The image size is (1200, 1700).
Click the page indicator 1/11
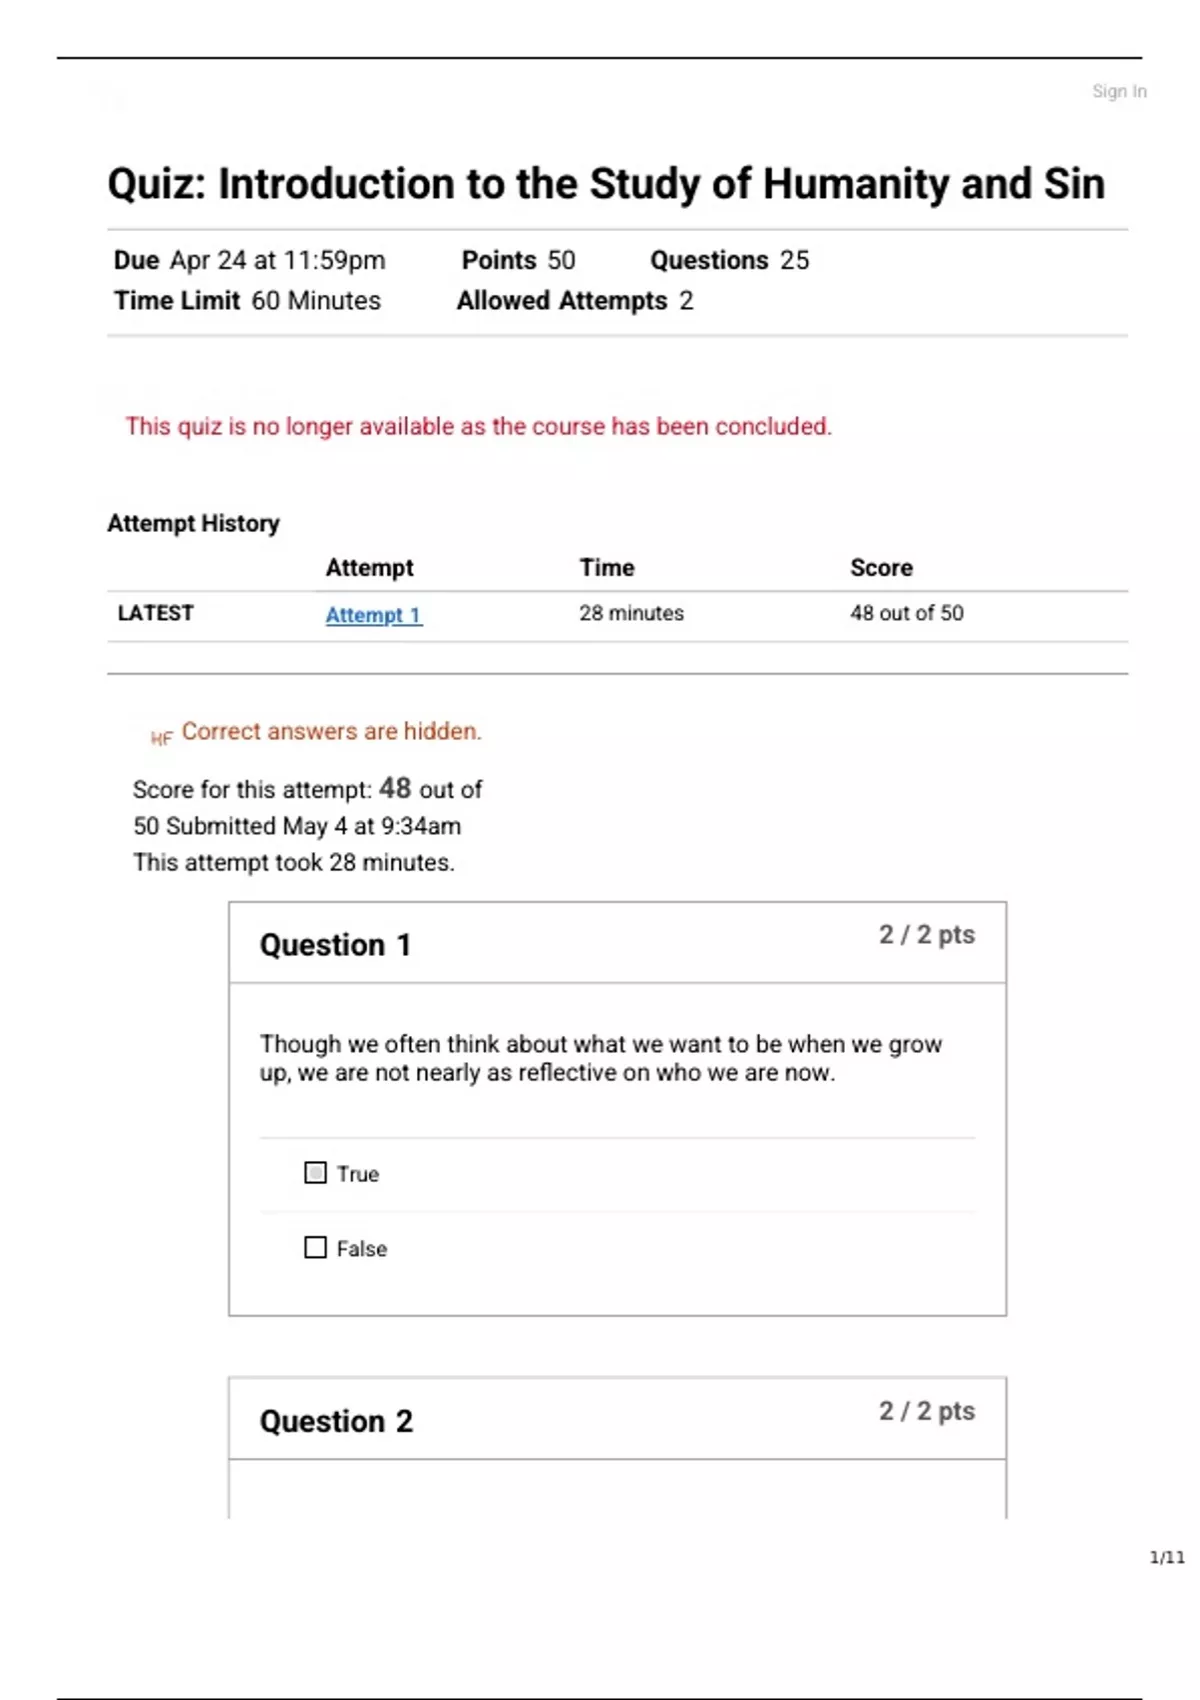[x=1166, y=1557]
